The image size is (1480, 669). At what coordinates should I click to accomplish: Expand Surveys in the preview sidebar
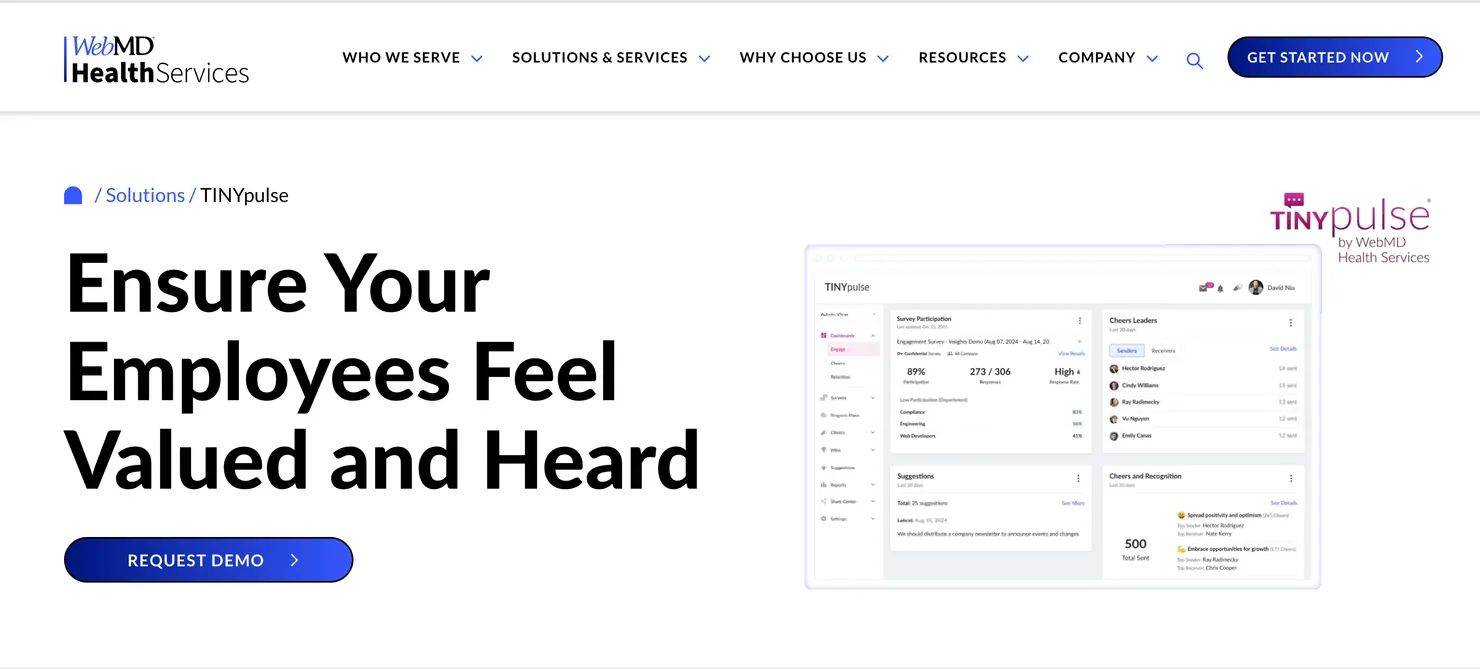click(873, 398)
